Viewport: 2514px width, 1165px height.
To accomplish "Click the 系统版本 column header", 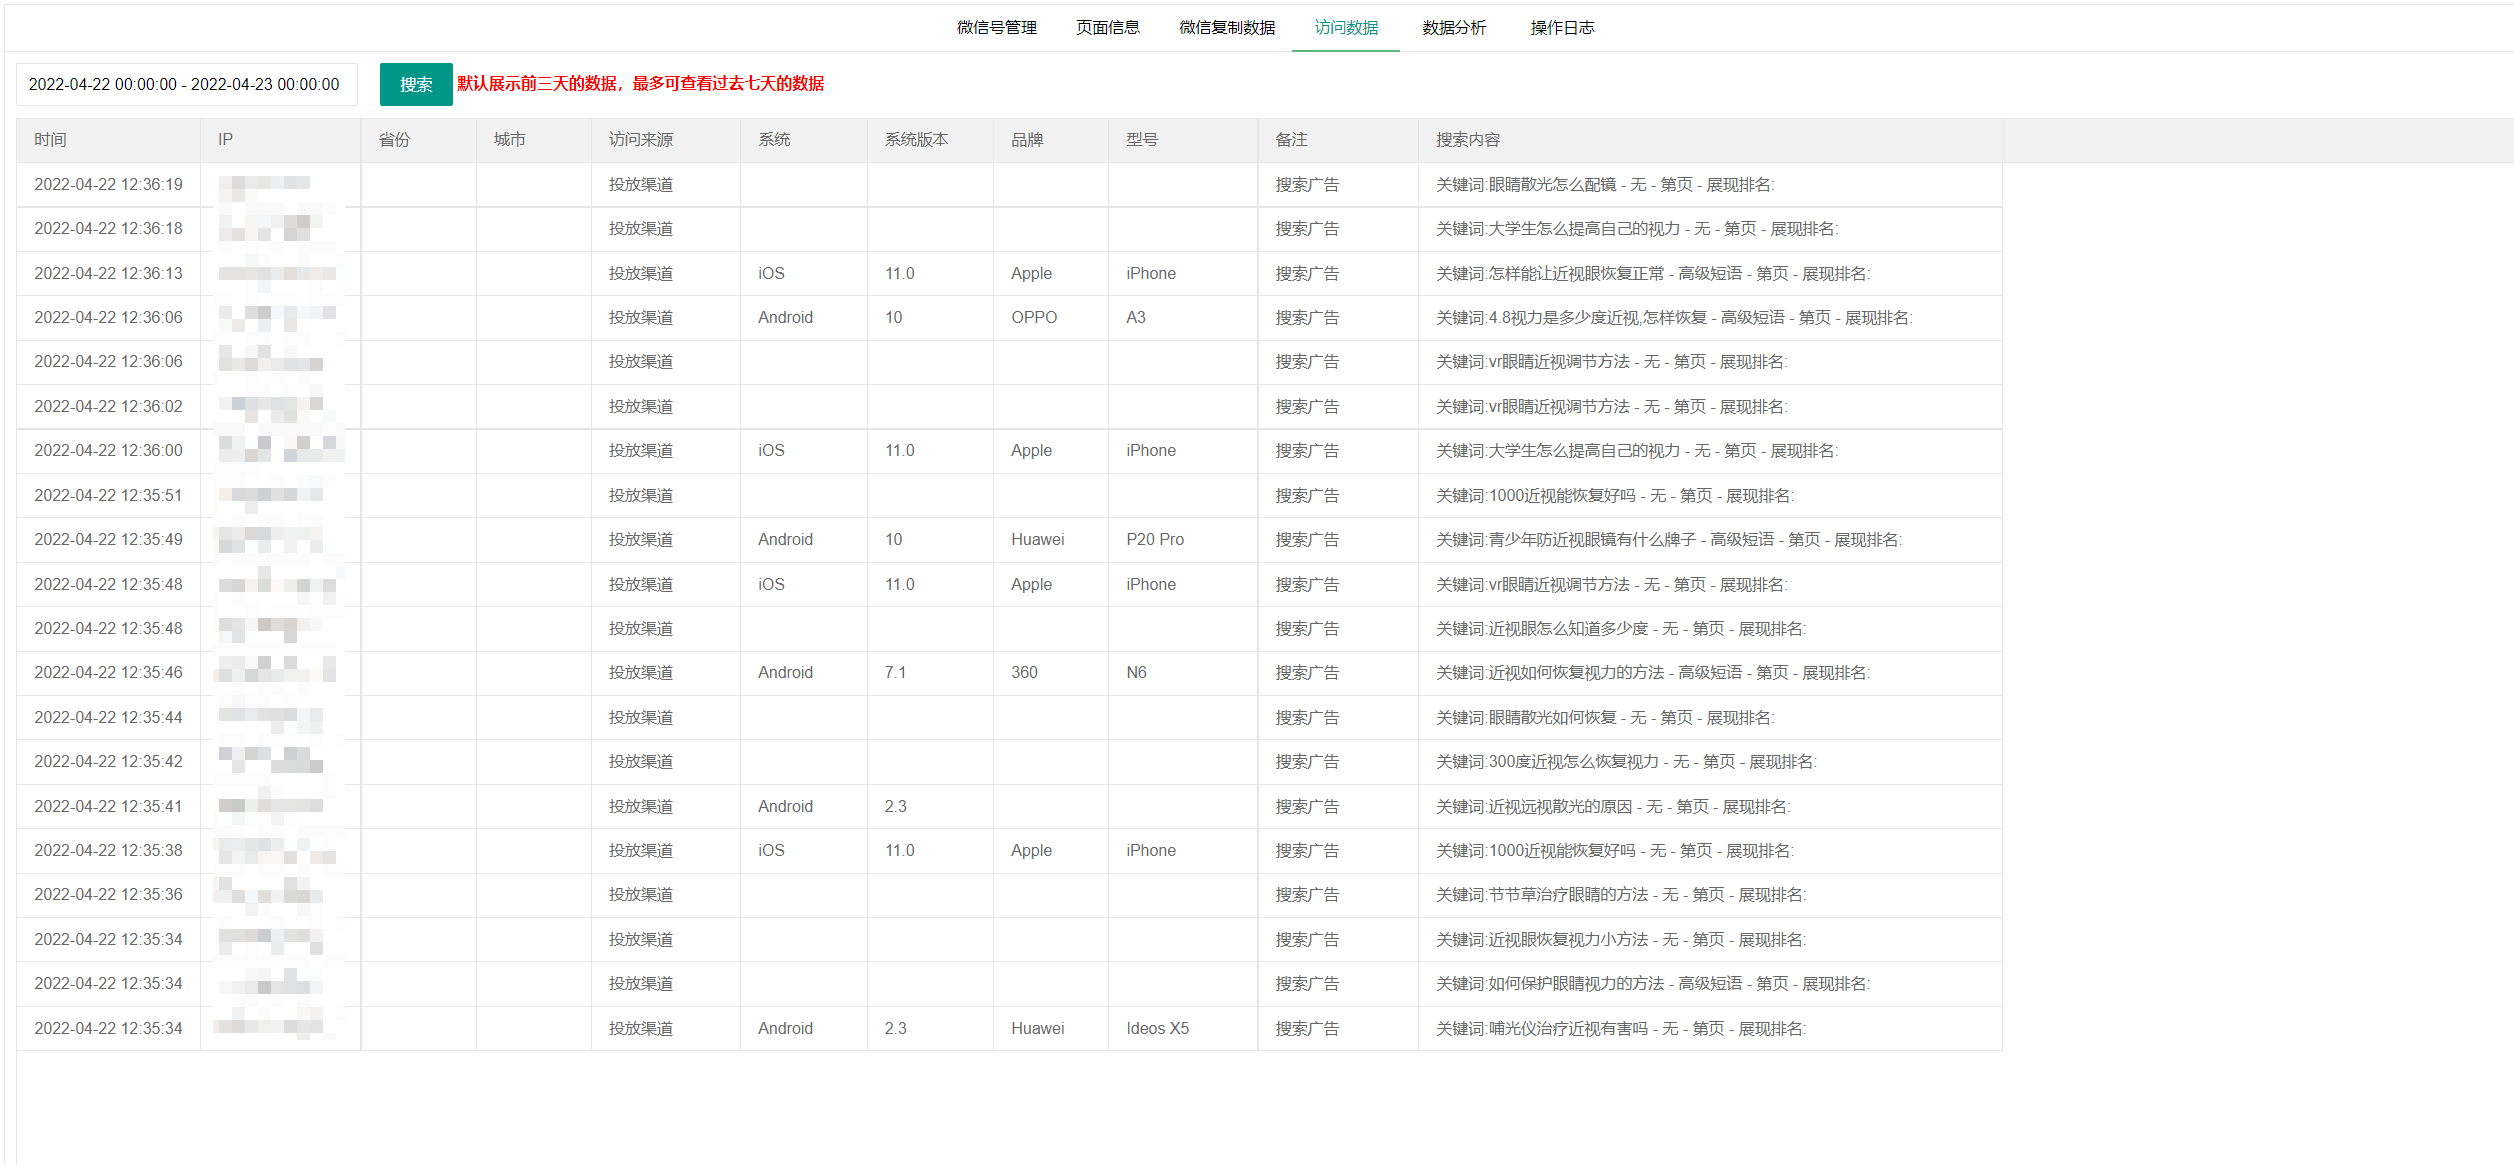I will tap(915, 140).
